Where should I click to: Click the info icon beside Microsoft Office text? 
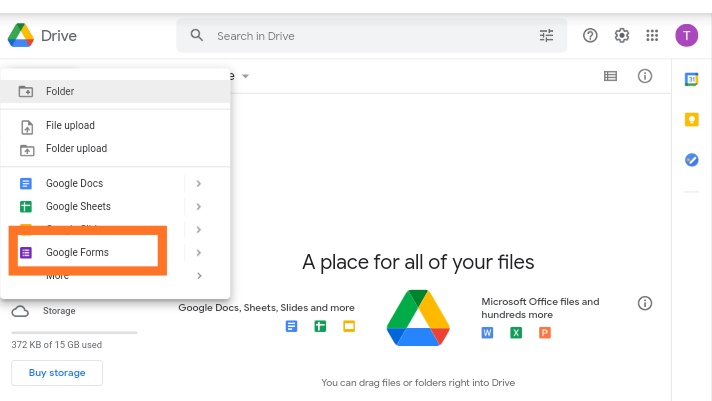point(645,303)
